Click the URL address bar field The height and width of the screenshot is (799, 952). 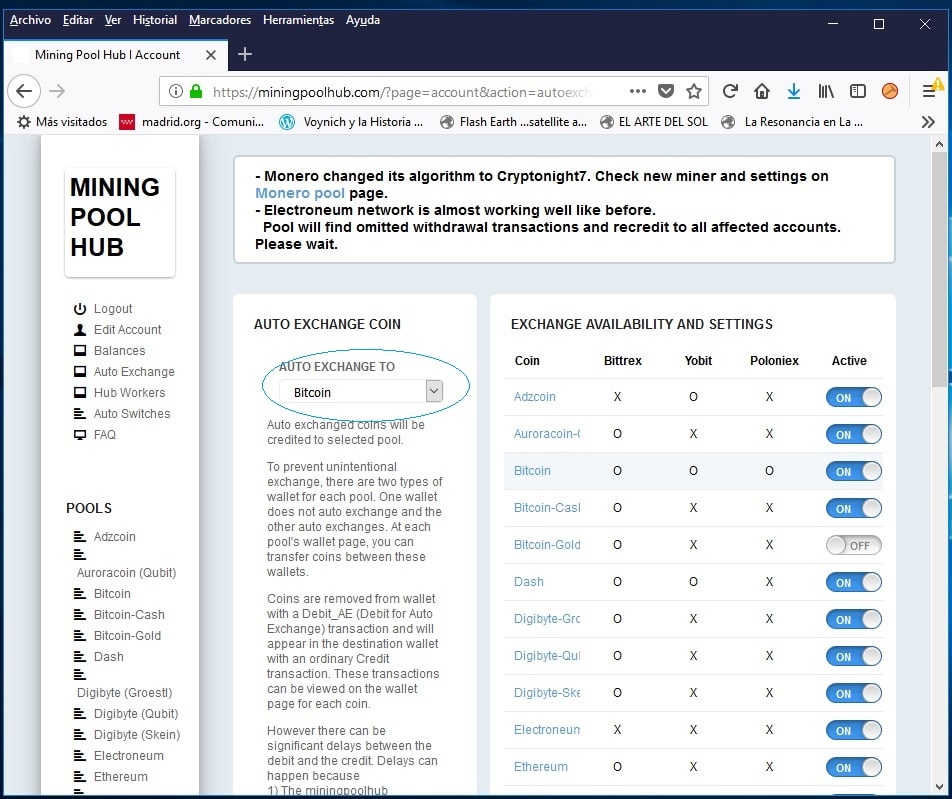pyautogui.click(x=400, y=91)
